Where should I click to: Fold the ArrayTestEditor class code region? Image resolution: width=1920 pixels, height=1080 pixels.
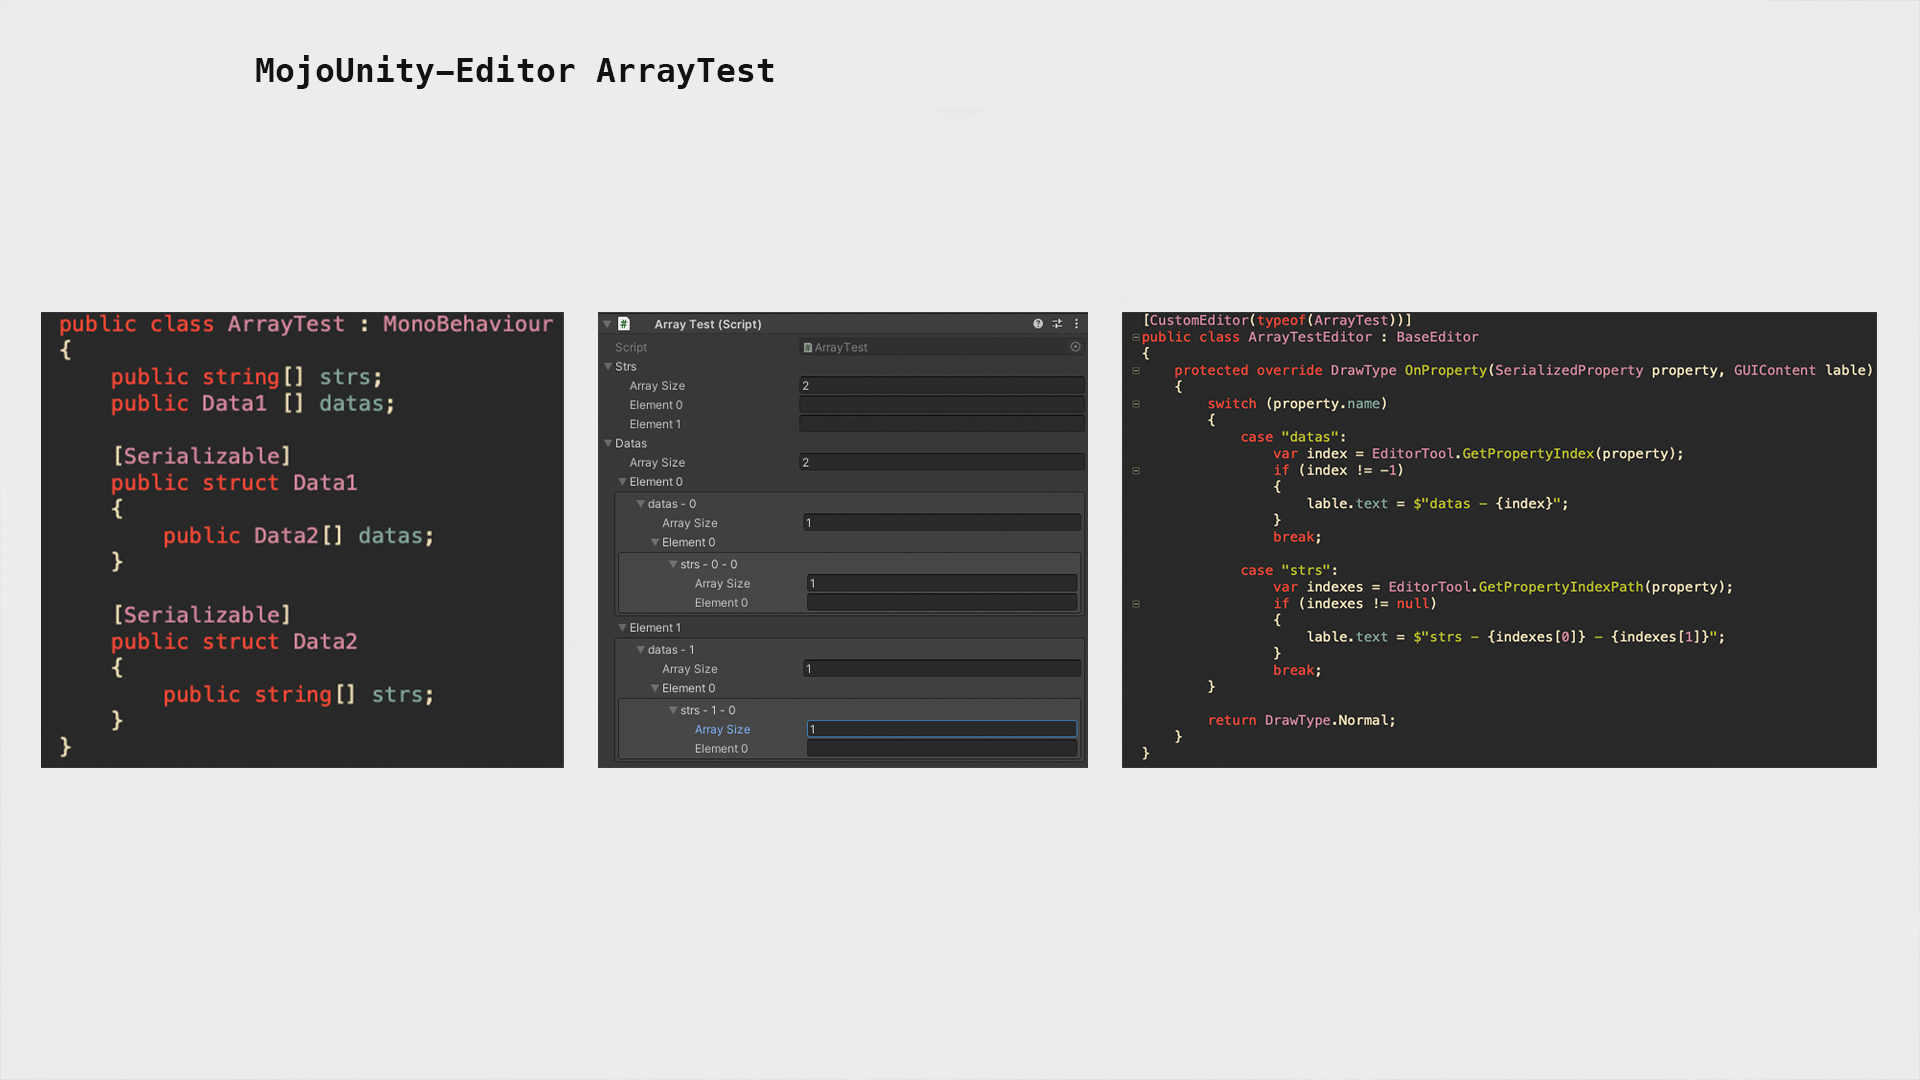1136,337
